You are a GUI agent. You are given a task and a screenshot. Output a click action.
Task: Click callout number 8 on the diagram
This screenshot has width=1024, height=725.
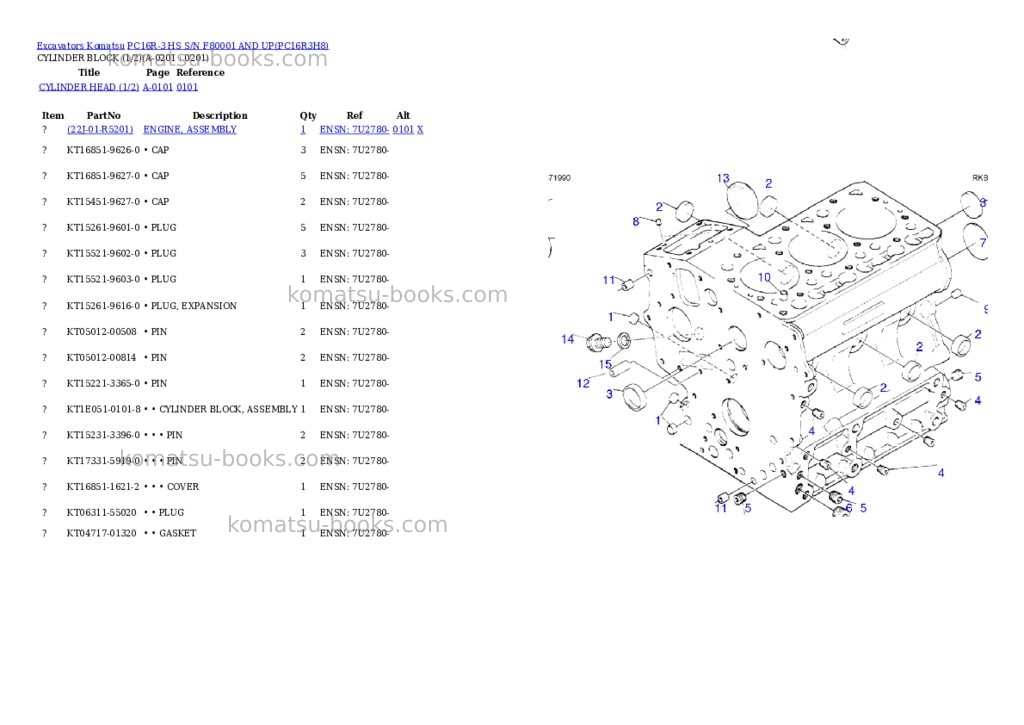(x=635, y=222)
